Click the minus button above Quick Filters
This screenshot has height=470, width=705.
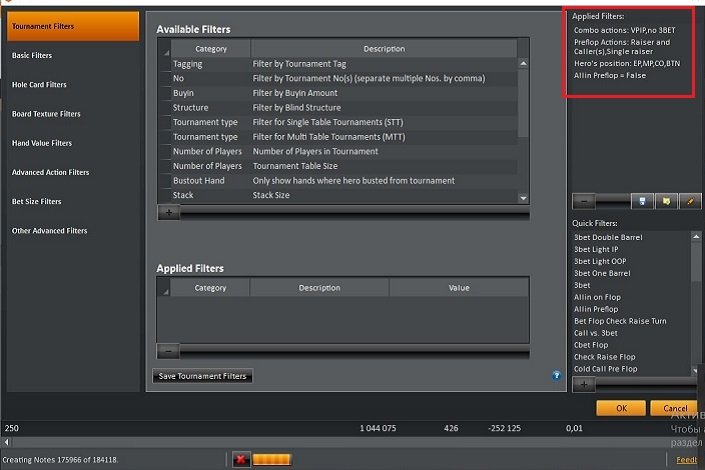(584, 201)
